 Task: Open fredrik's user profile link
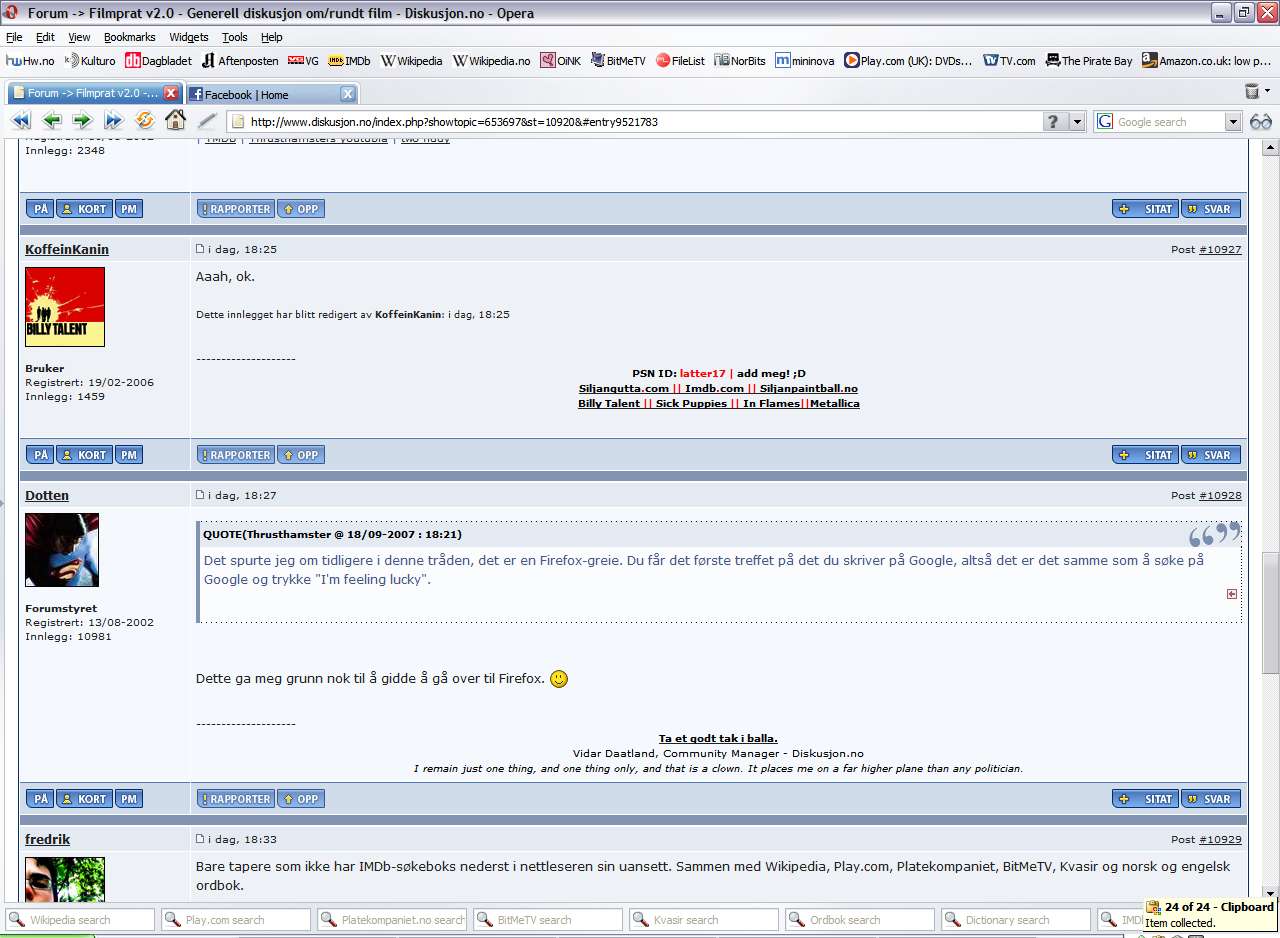pos(47,839)
